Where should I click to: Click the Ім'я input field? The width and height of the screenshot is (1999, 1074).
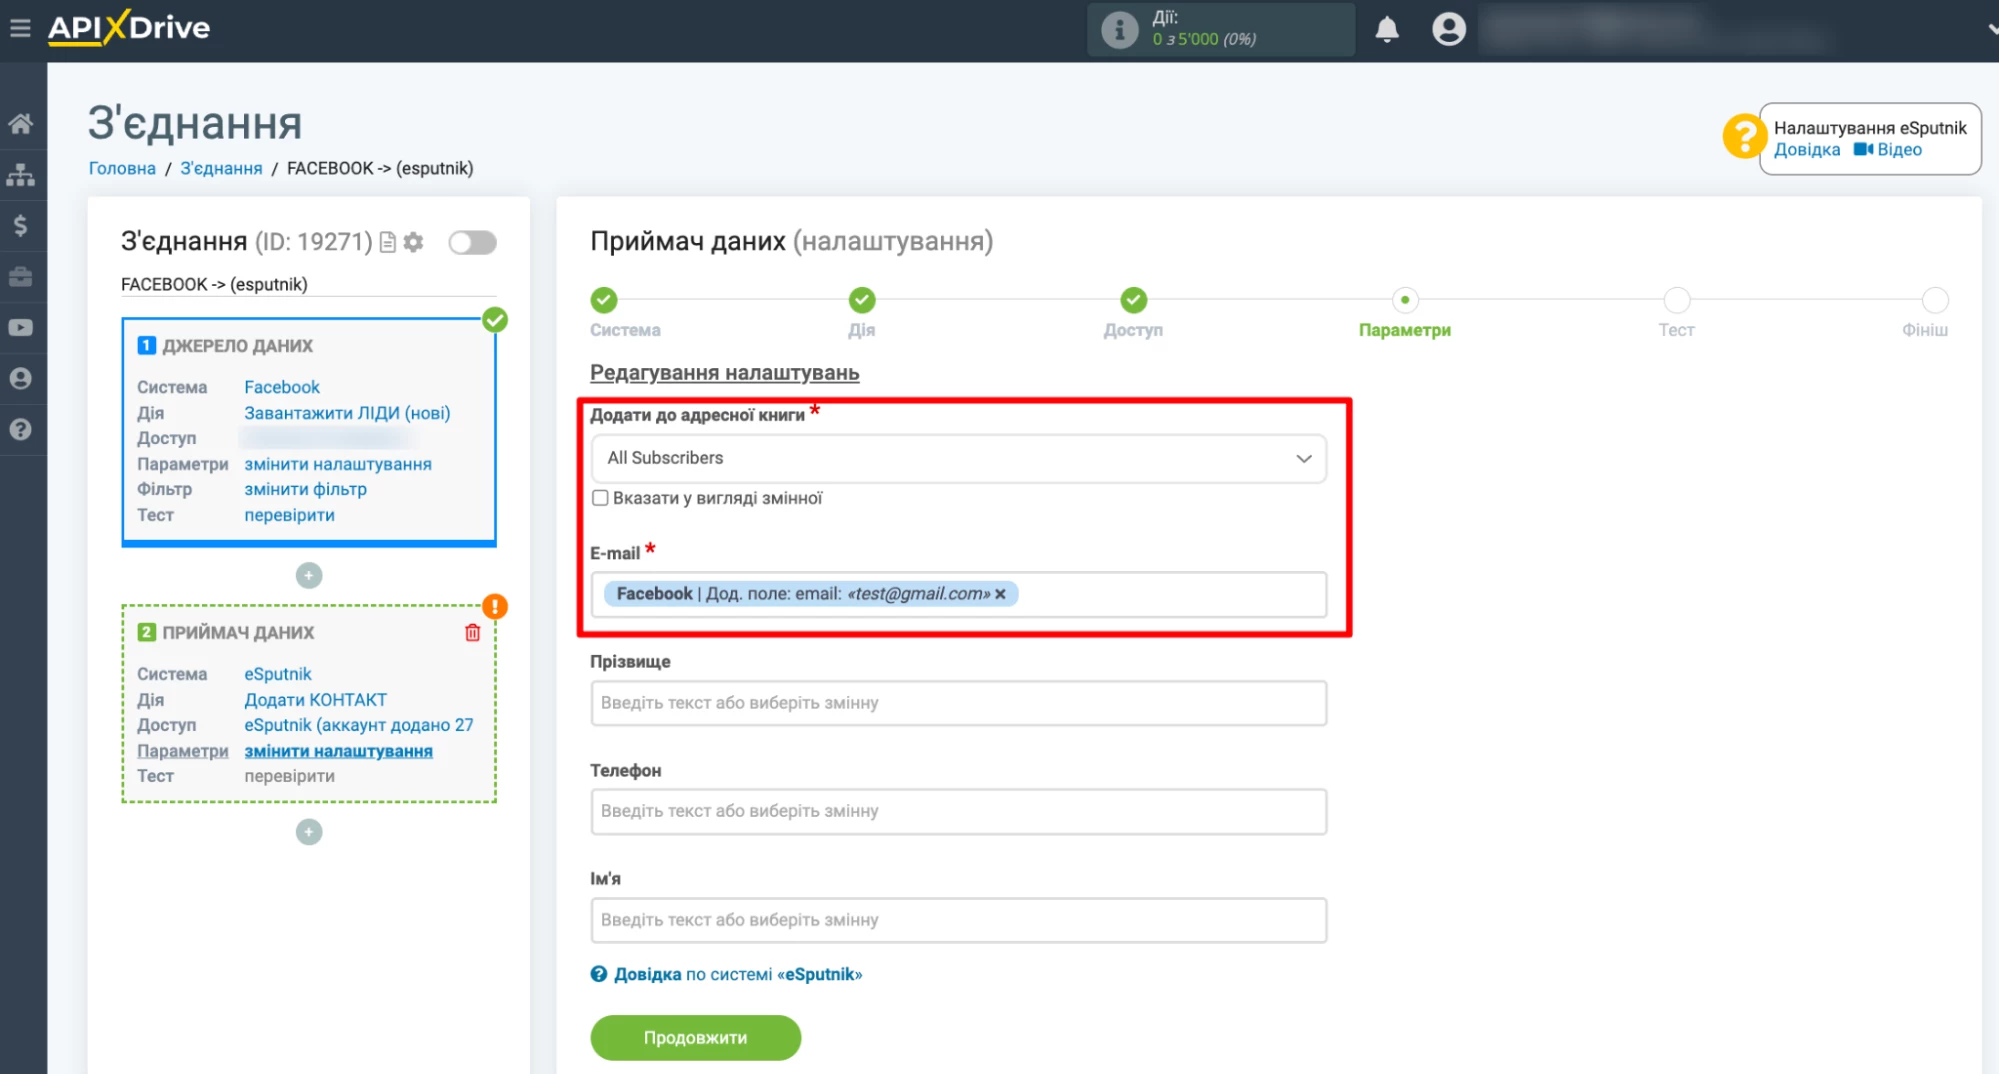pos(959,920)
